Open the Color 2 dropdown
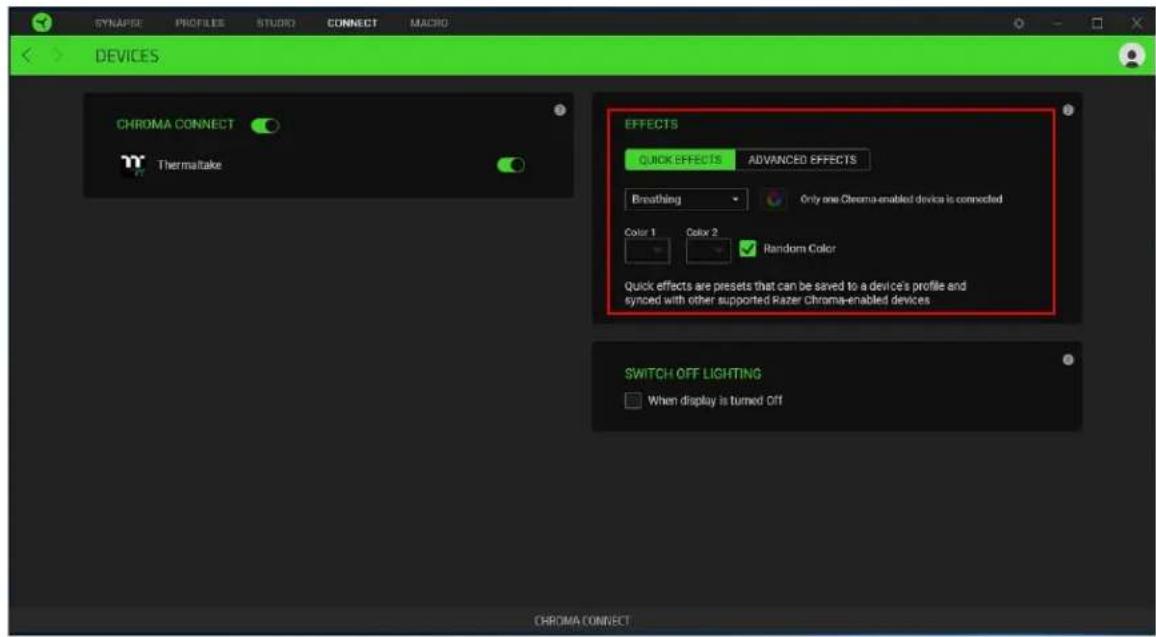 (x=708, y=251)
